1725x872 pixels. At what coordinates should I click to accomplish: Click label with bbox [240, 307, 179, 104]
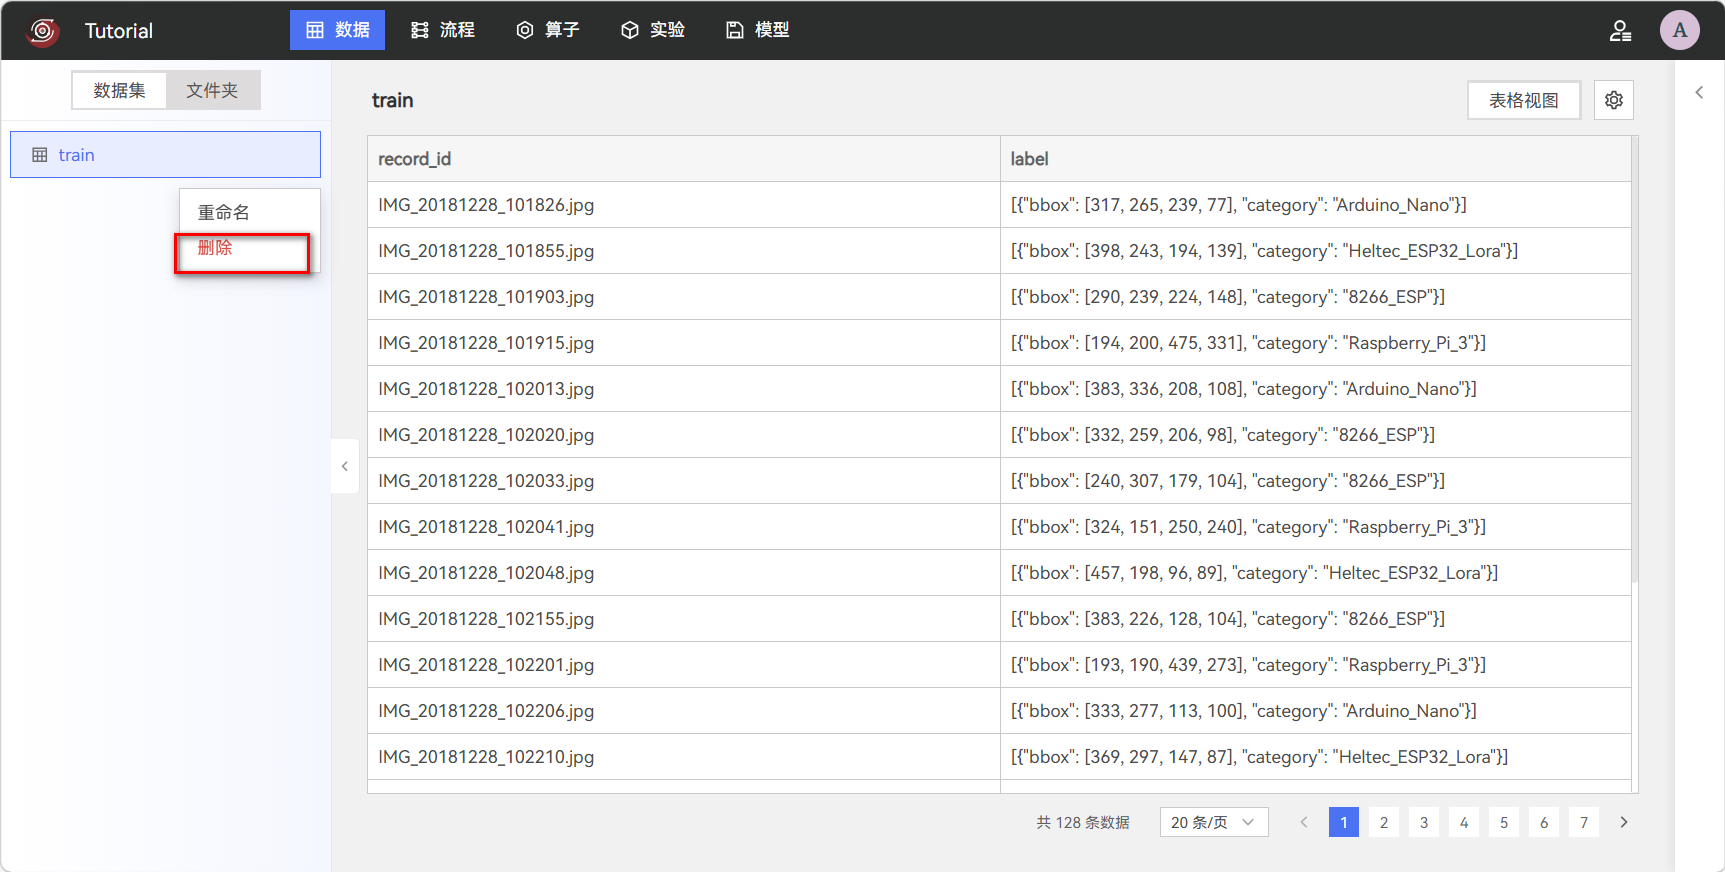pos(1316,481)
